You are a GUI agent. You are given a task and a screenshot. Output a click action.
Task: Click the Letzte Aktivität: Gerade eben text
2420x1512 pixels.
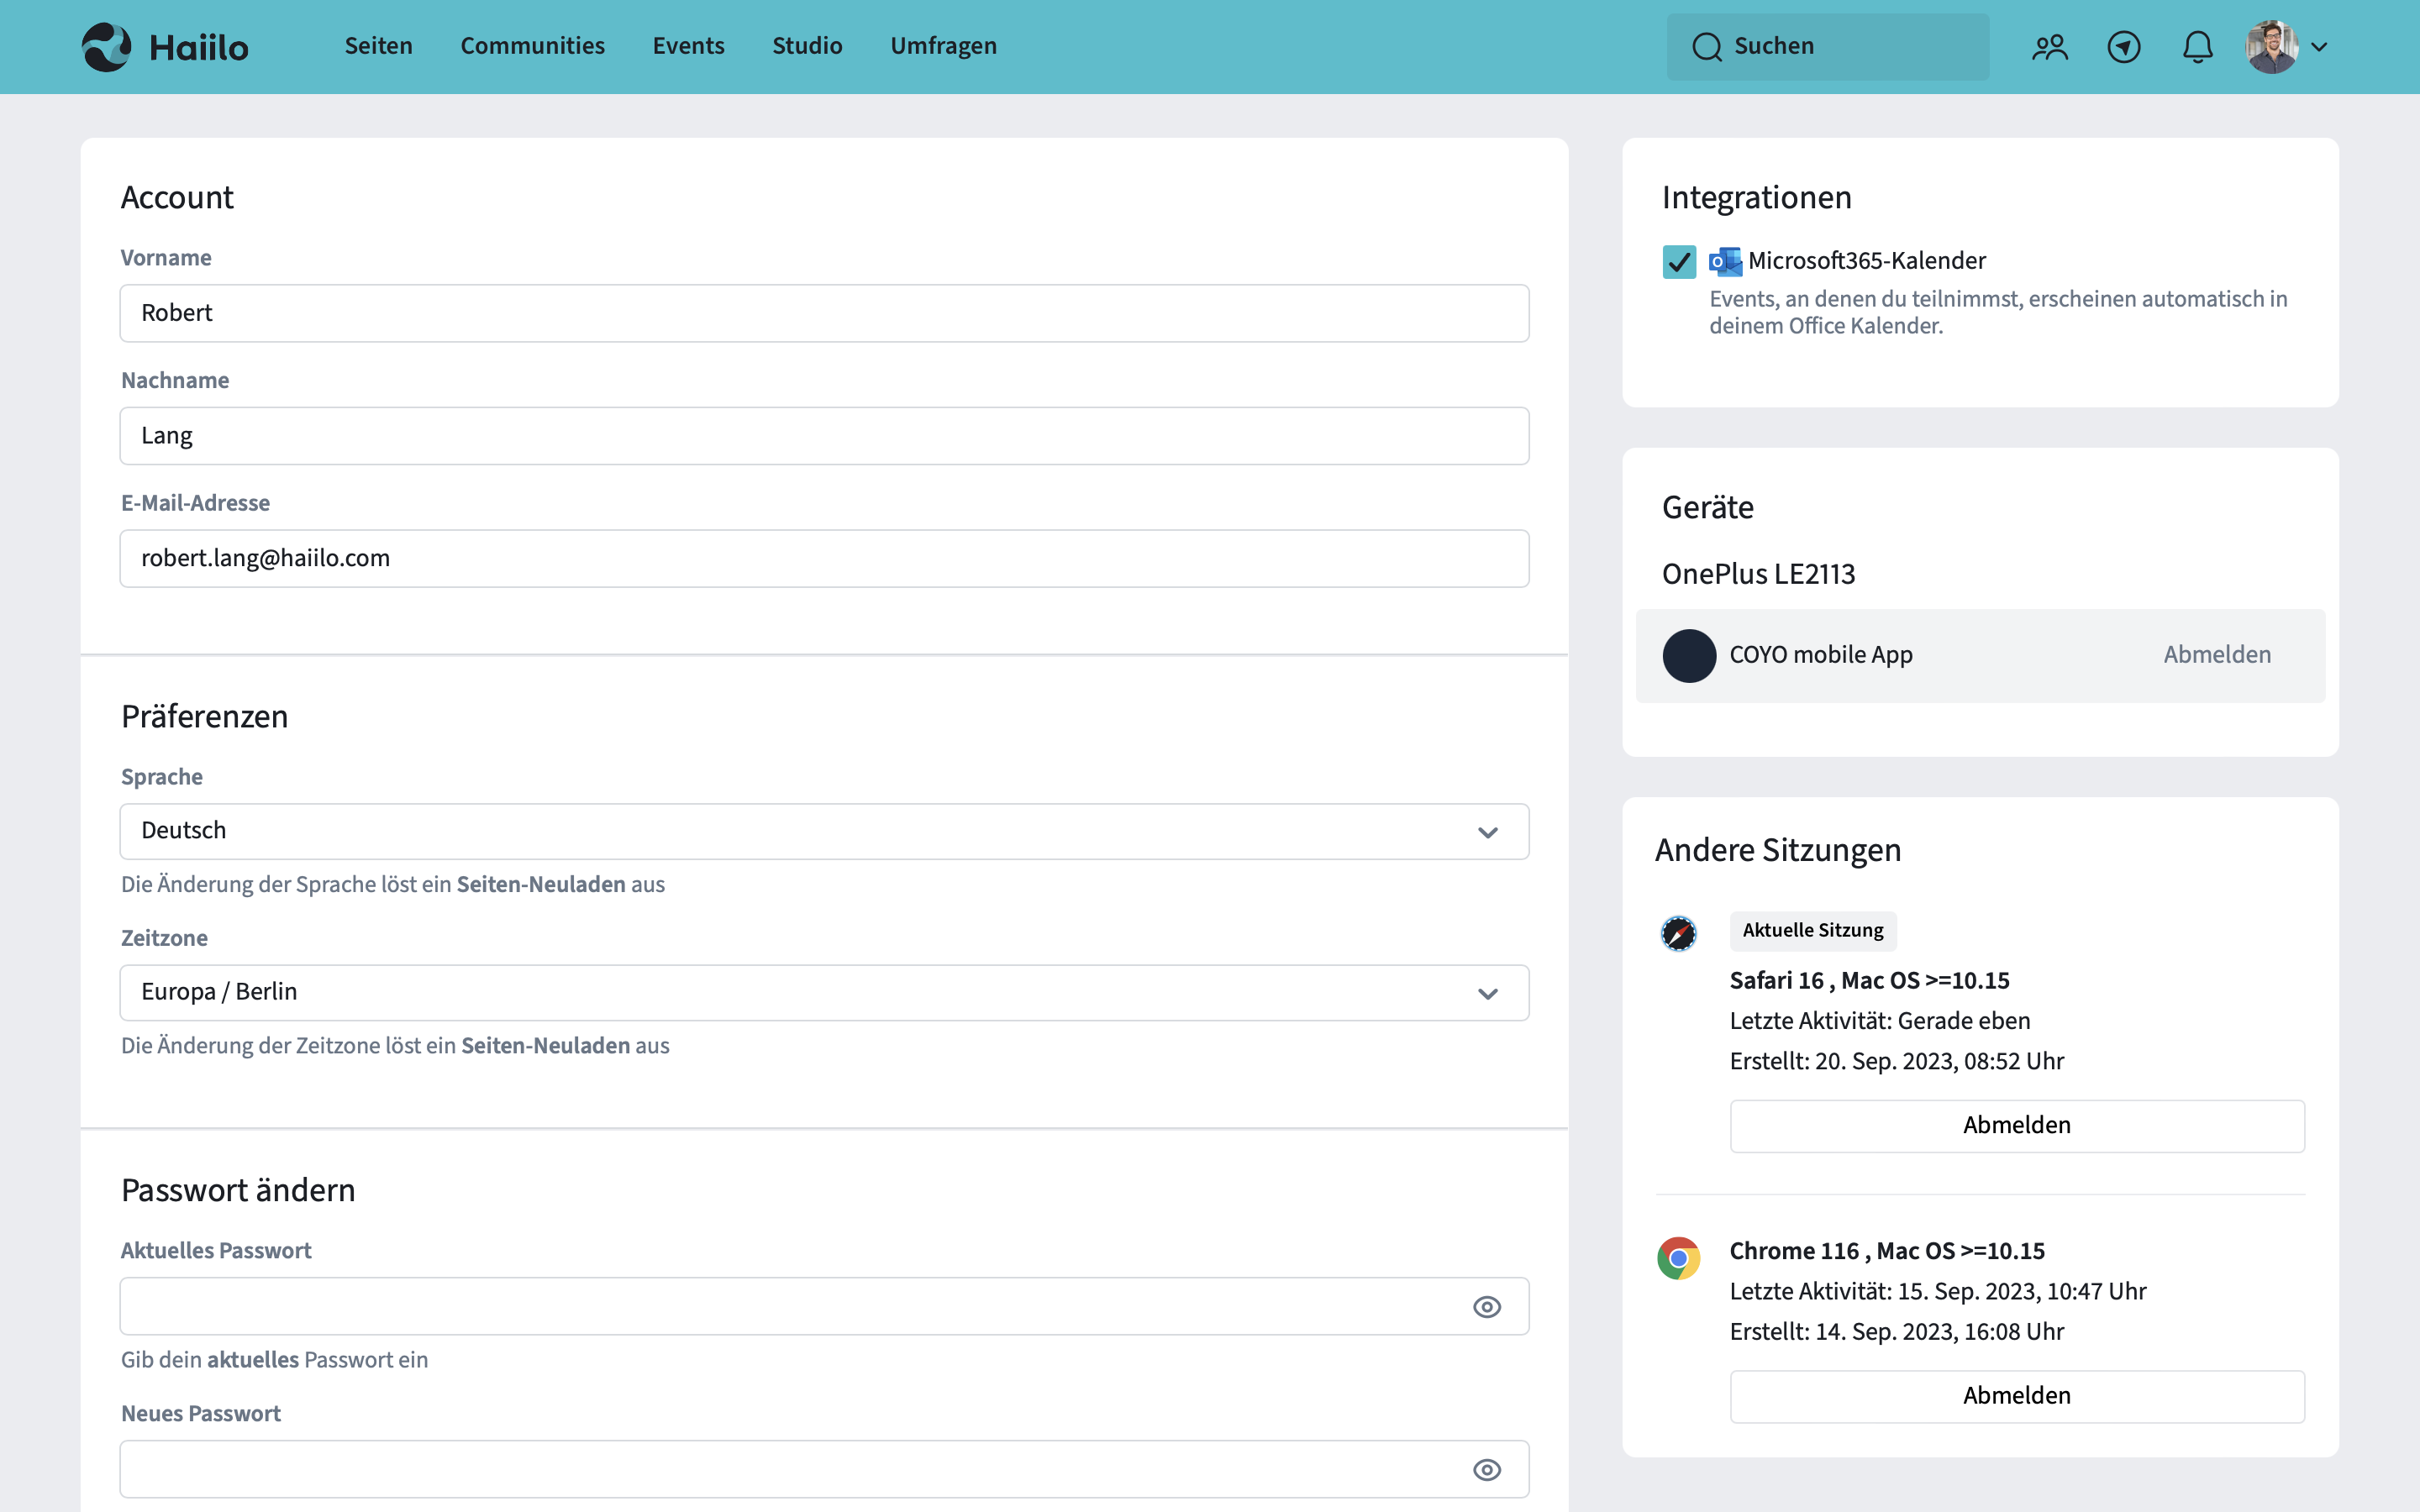pyautogui.click(x=1880, y=1021)
